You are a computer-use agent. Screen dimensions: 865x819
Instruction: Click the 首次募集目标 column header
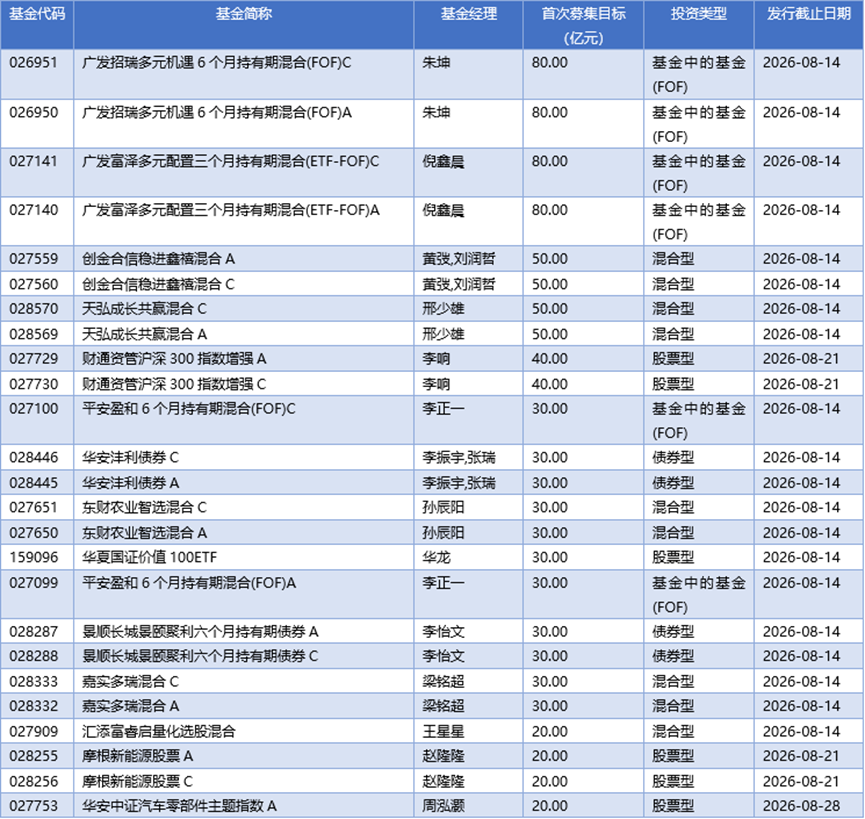point(583,26)
